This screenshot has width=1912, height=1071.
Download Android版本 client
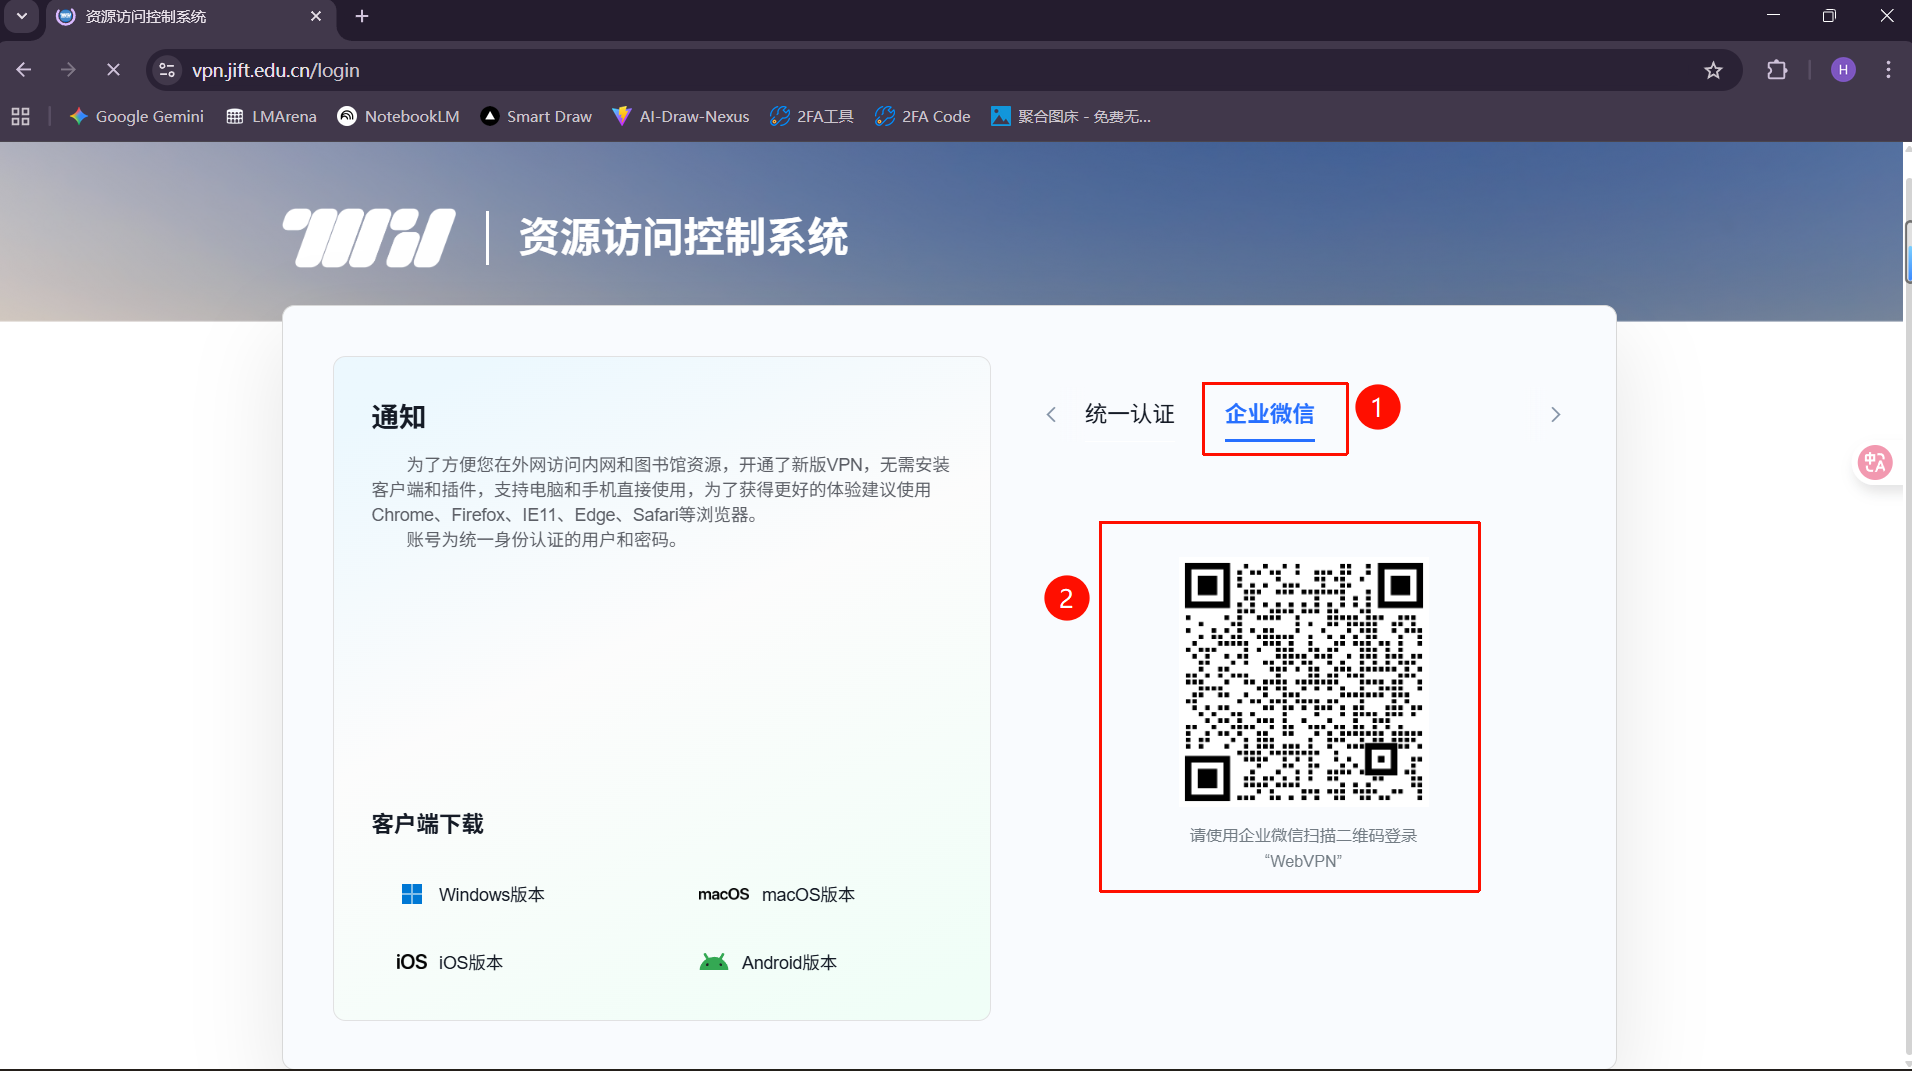coord(789,963)
